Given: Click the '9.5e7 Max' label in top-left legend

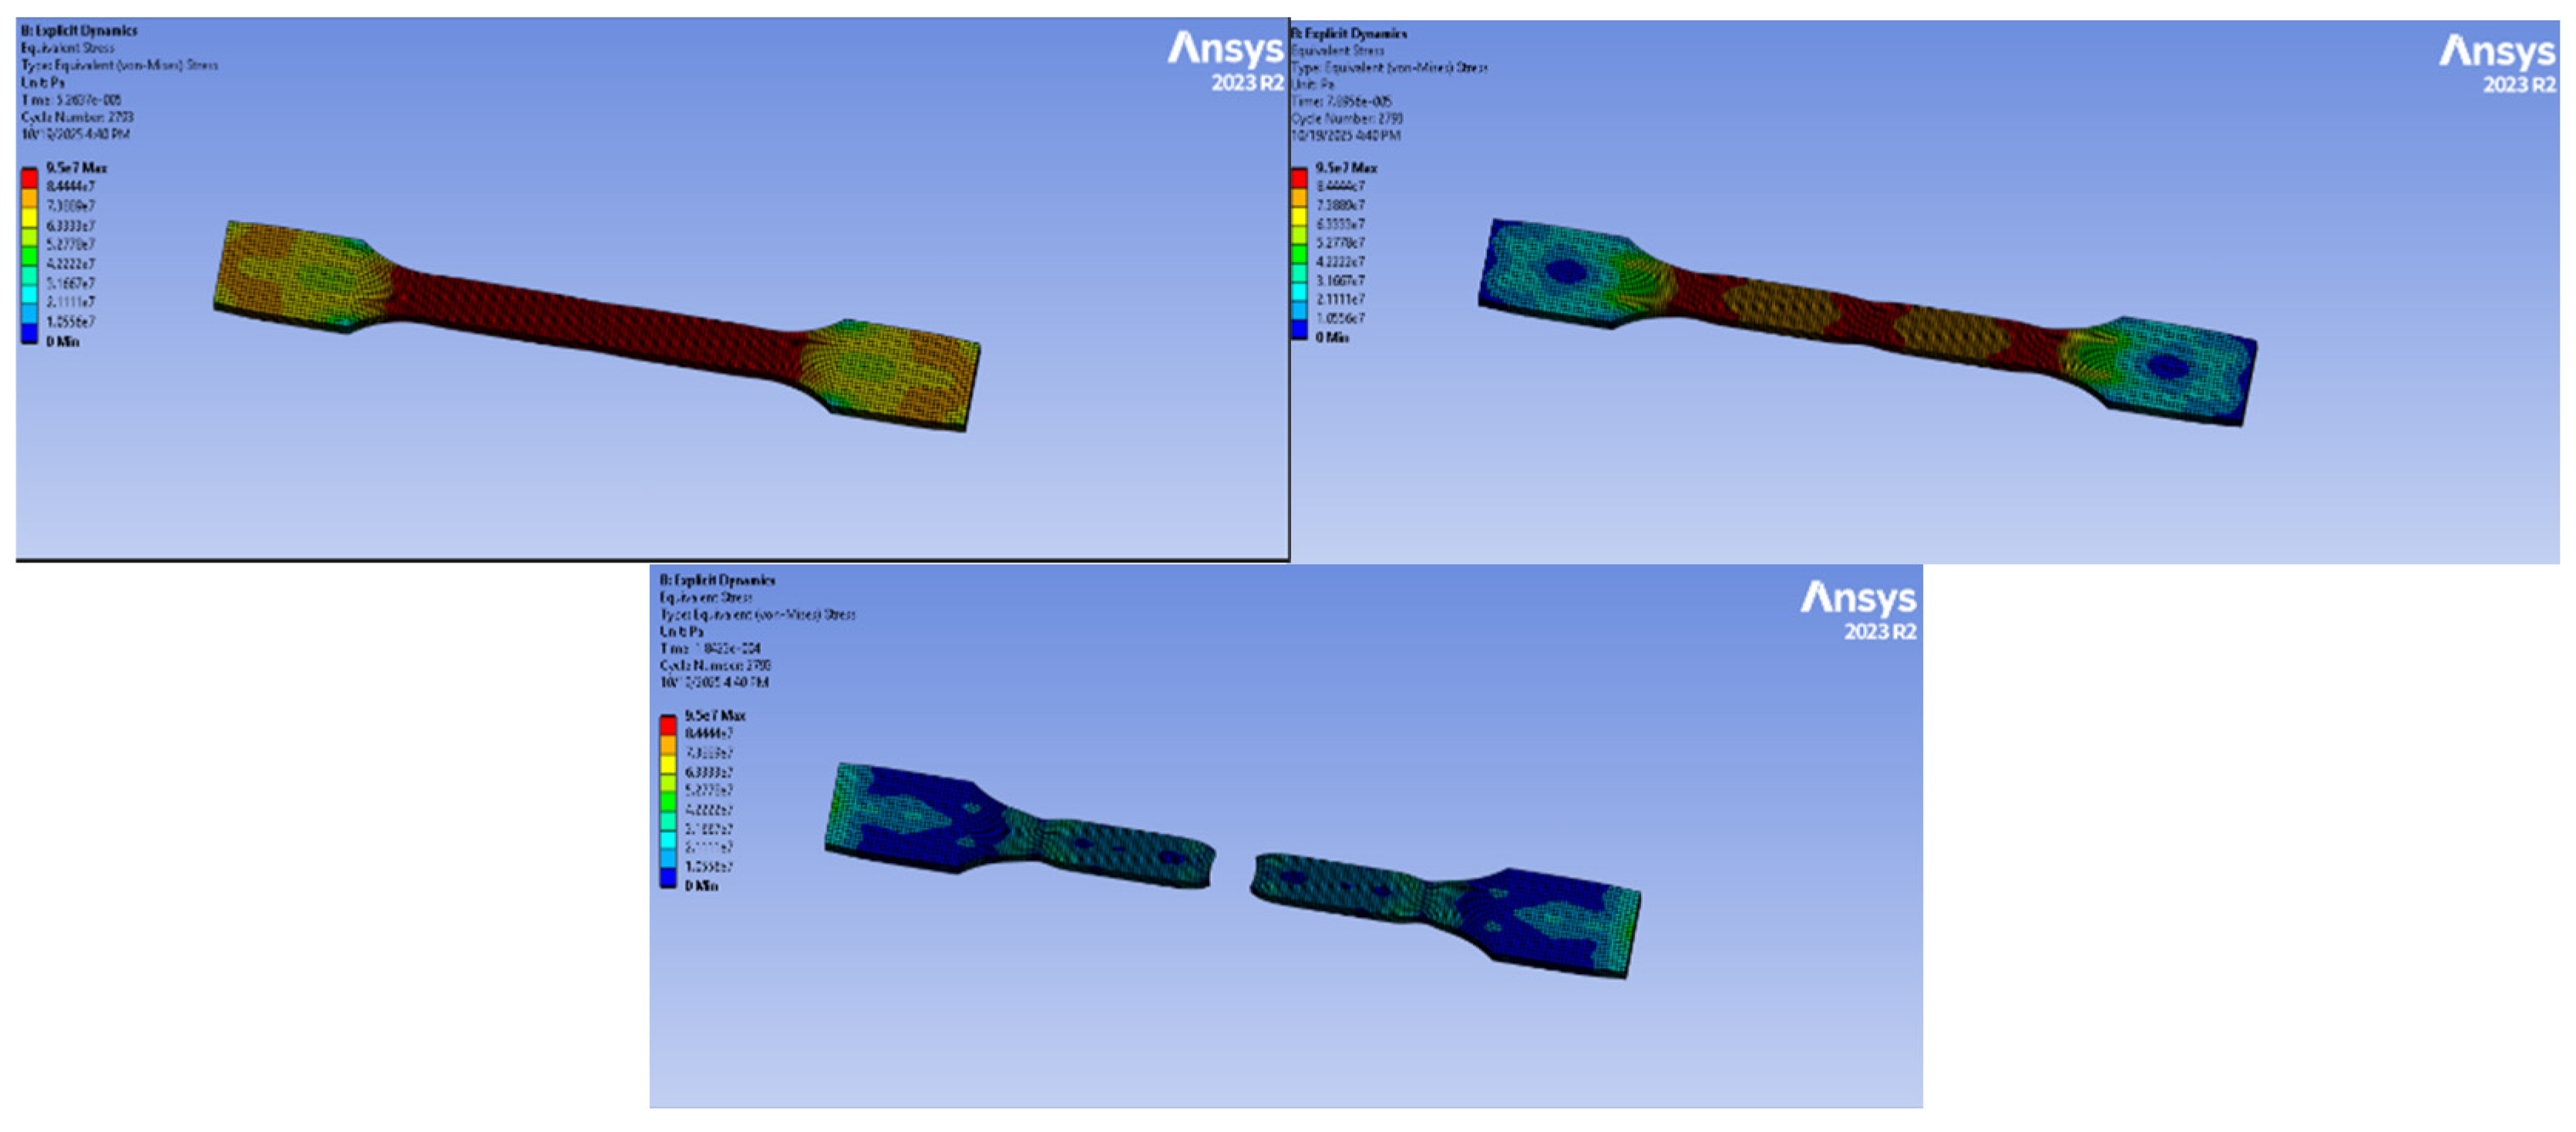Looking at the screenshot, I should [76, 167].
